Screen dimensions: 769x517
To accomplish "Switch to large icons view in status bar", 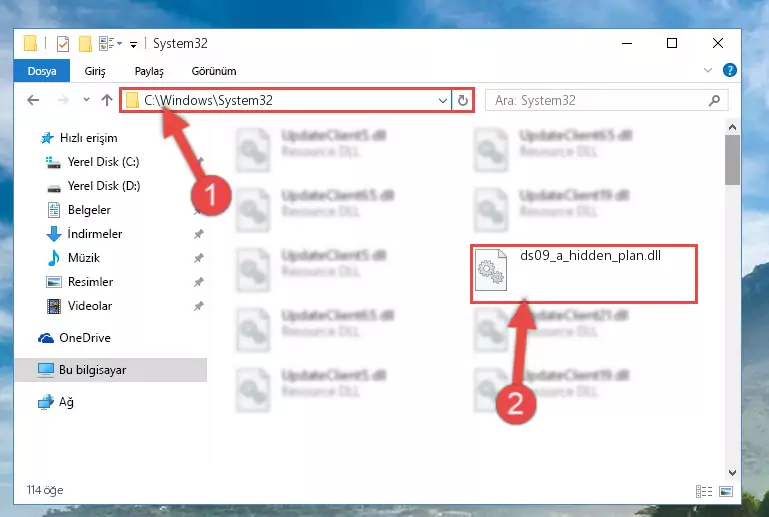I will pyautogui.click(x=726, y=491).
